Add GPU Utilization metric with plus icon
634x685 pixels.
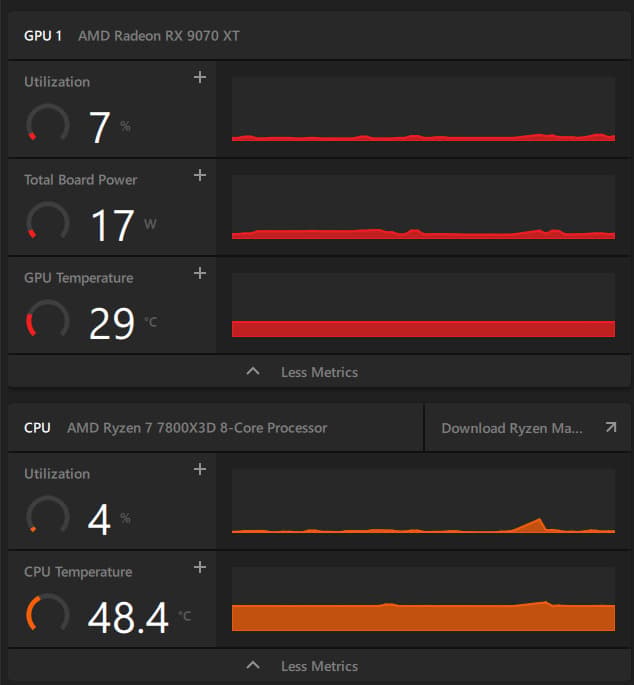pos(200,77)
